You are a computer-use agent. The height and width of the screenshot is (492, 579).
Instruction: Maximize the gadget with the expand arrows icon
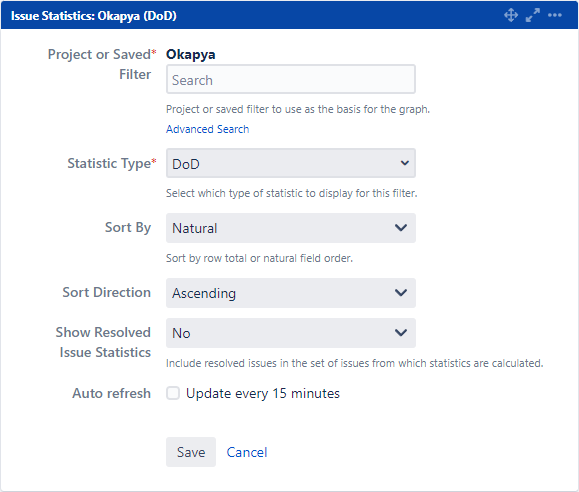tap(532, 16)
